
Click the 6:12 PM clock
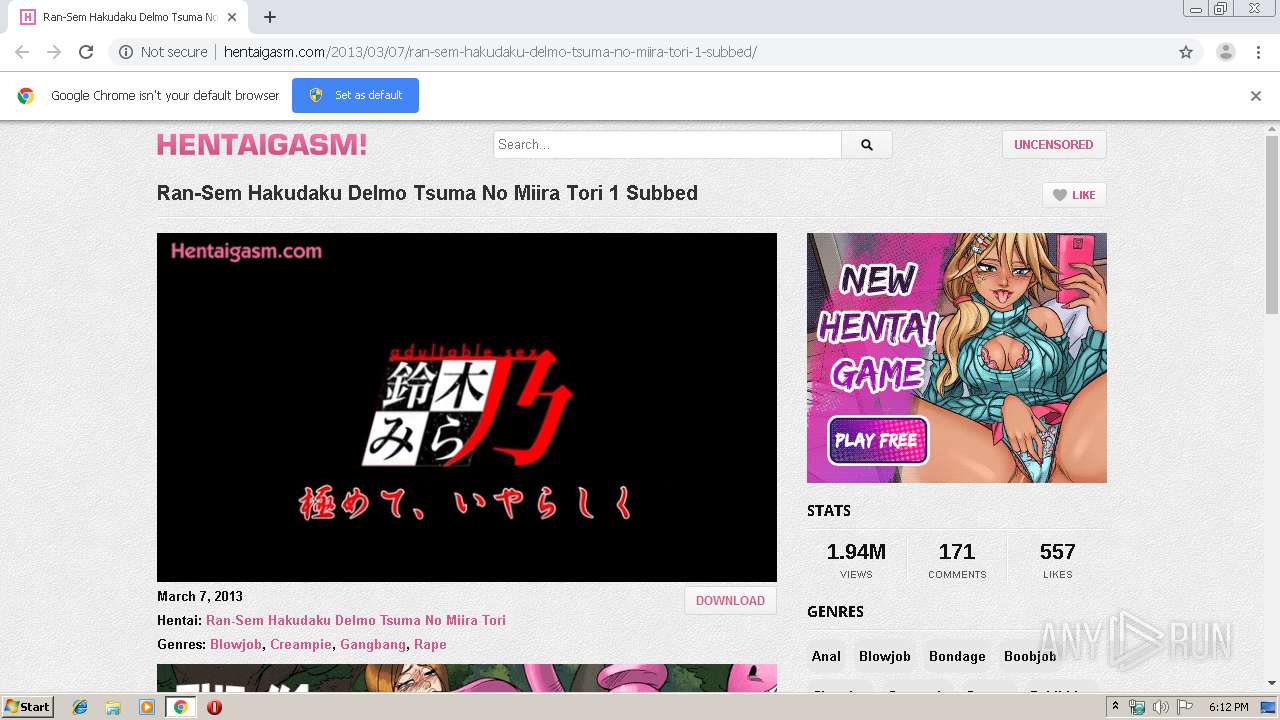tap(1228, 707)
